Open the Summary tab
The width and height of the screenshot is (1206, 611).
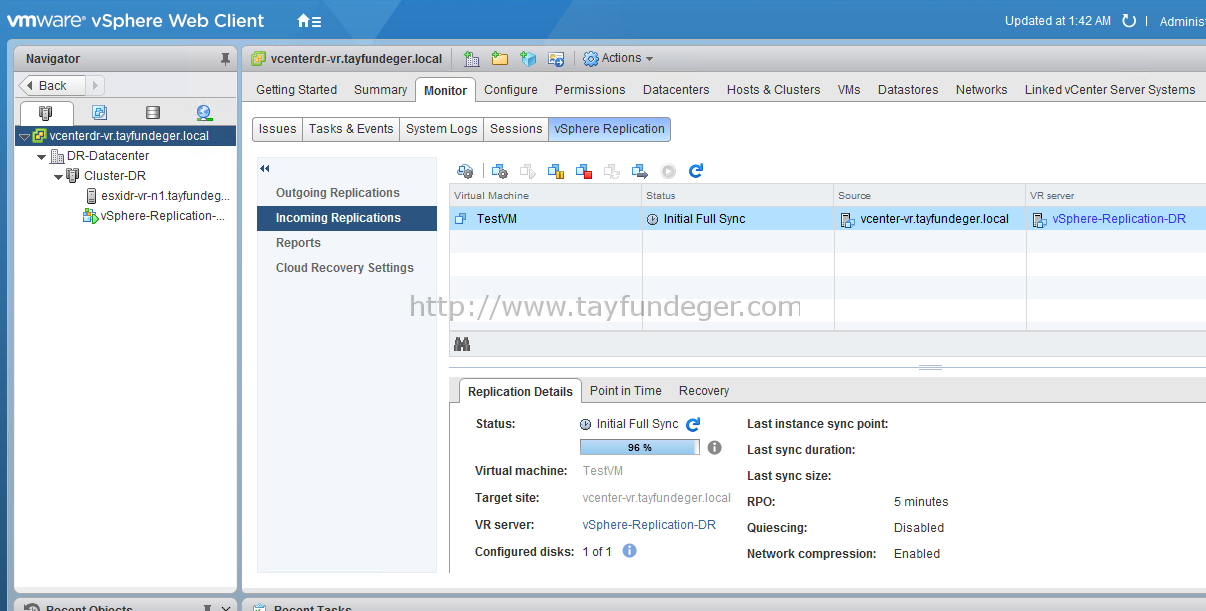(x=381, y=89)
